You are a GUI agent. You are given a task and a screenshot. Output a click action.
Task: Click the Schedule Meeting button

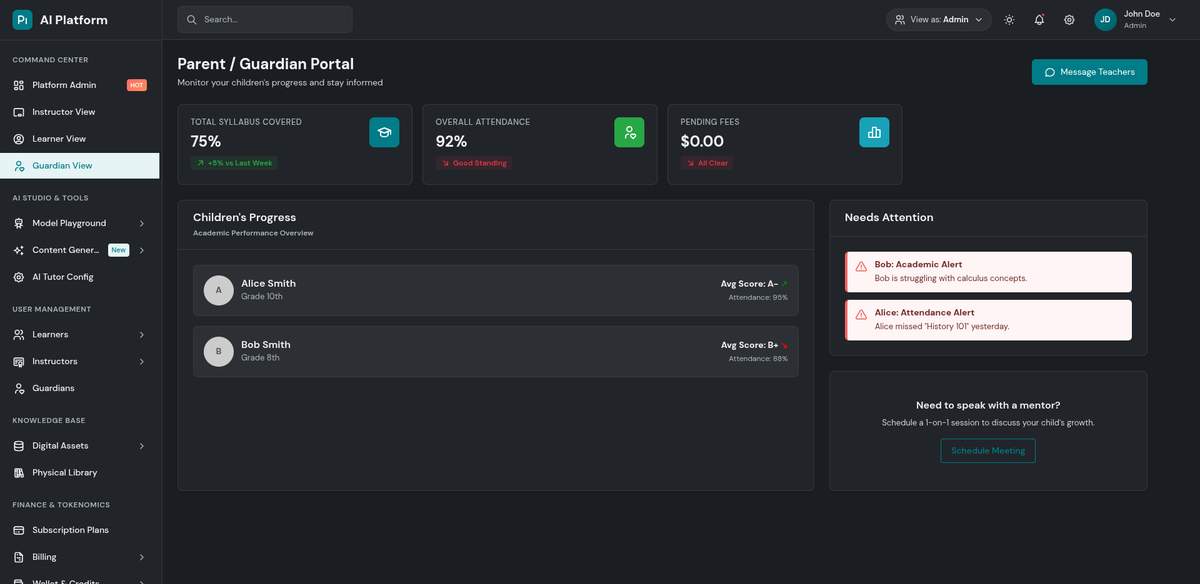pos(988,451)
